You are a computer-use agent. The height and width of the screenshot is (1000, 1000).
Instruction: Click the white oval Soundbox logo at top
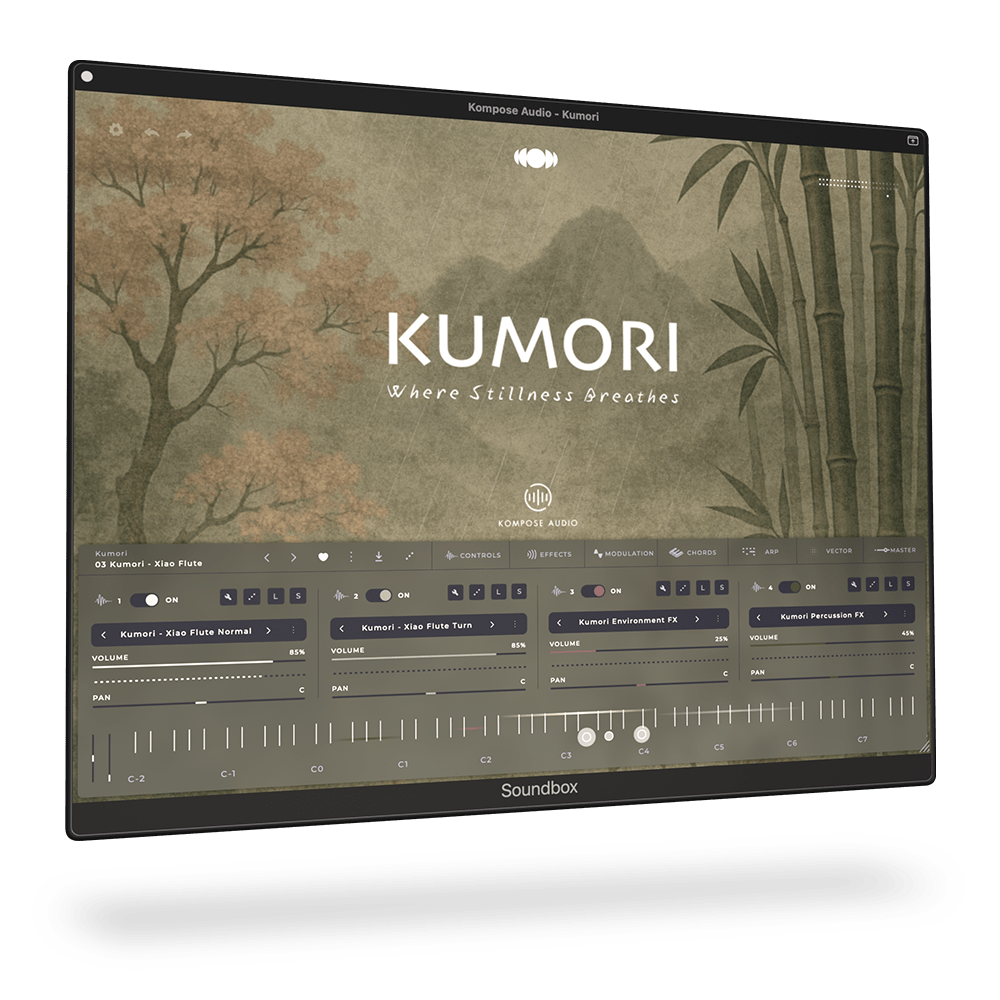[536, 158]
